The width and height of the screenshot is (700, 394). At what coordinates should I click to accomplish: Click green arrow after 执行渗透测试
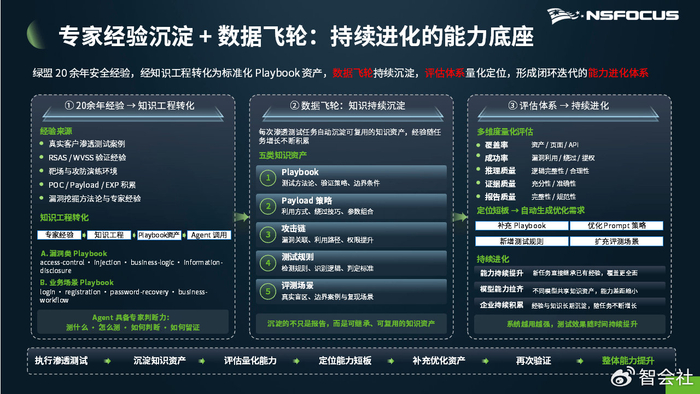[x=108, y=361]
